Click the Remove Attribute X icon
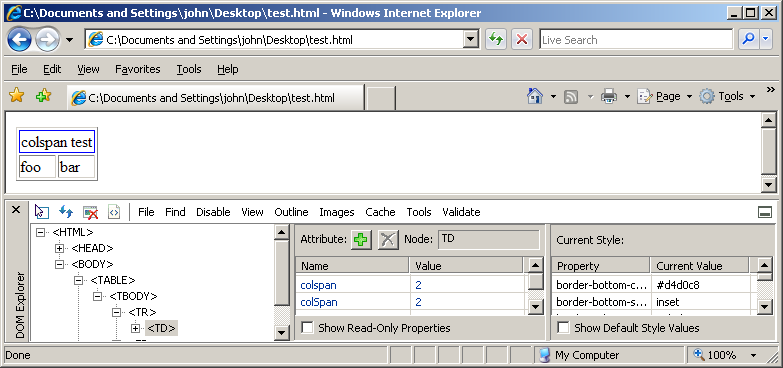The height and width of the screenshot is (368, 783). 388,240
